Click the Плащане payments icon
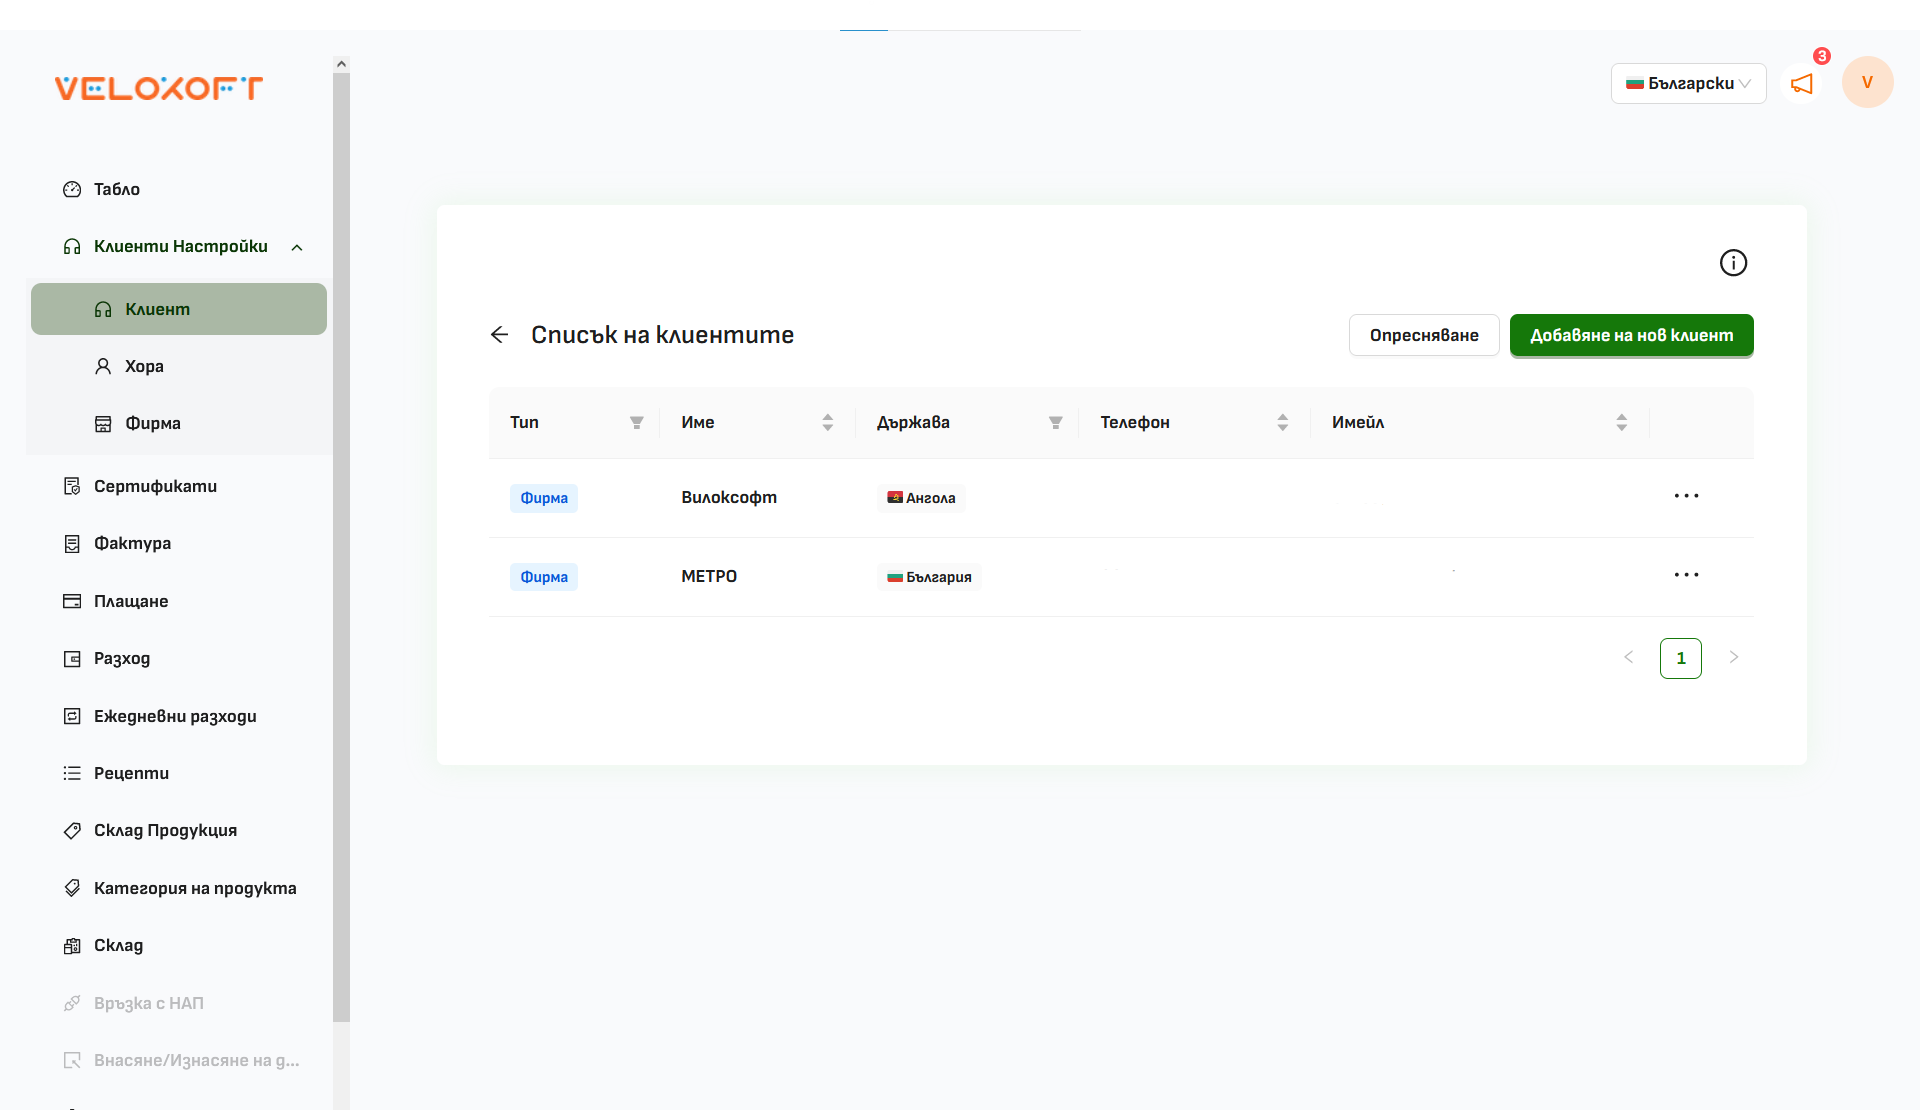 pyautogui.click(x=71, y=601)
